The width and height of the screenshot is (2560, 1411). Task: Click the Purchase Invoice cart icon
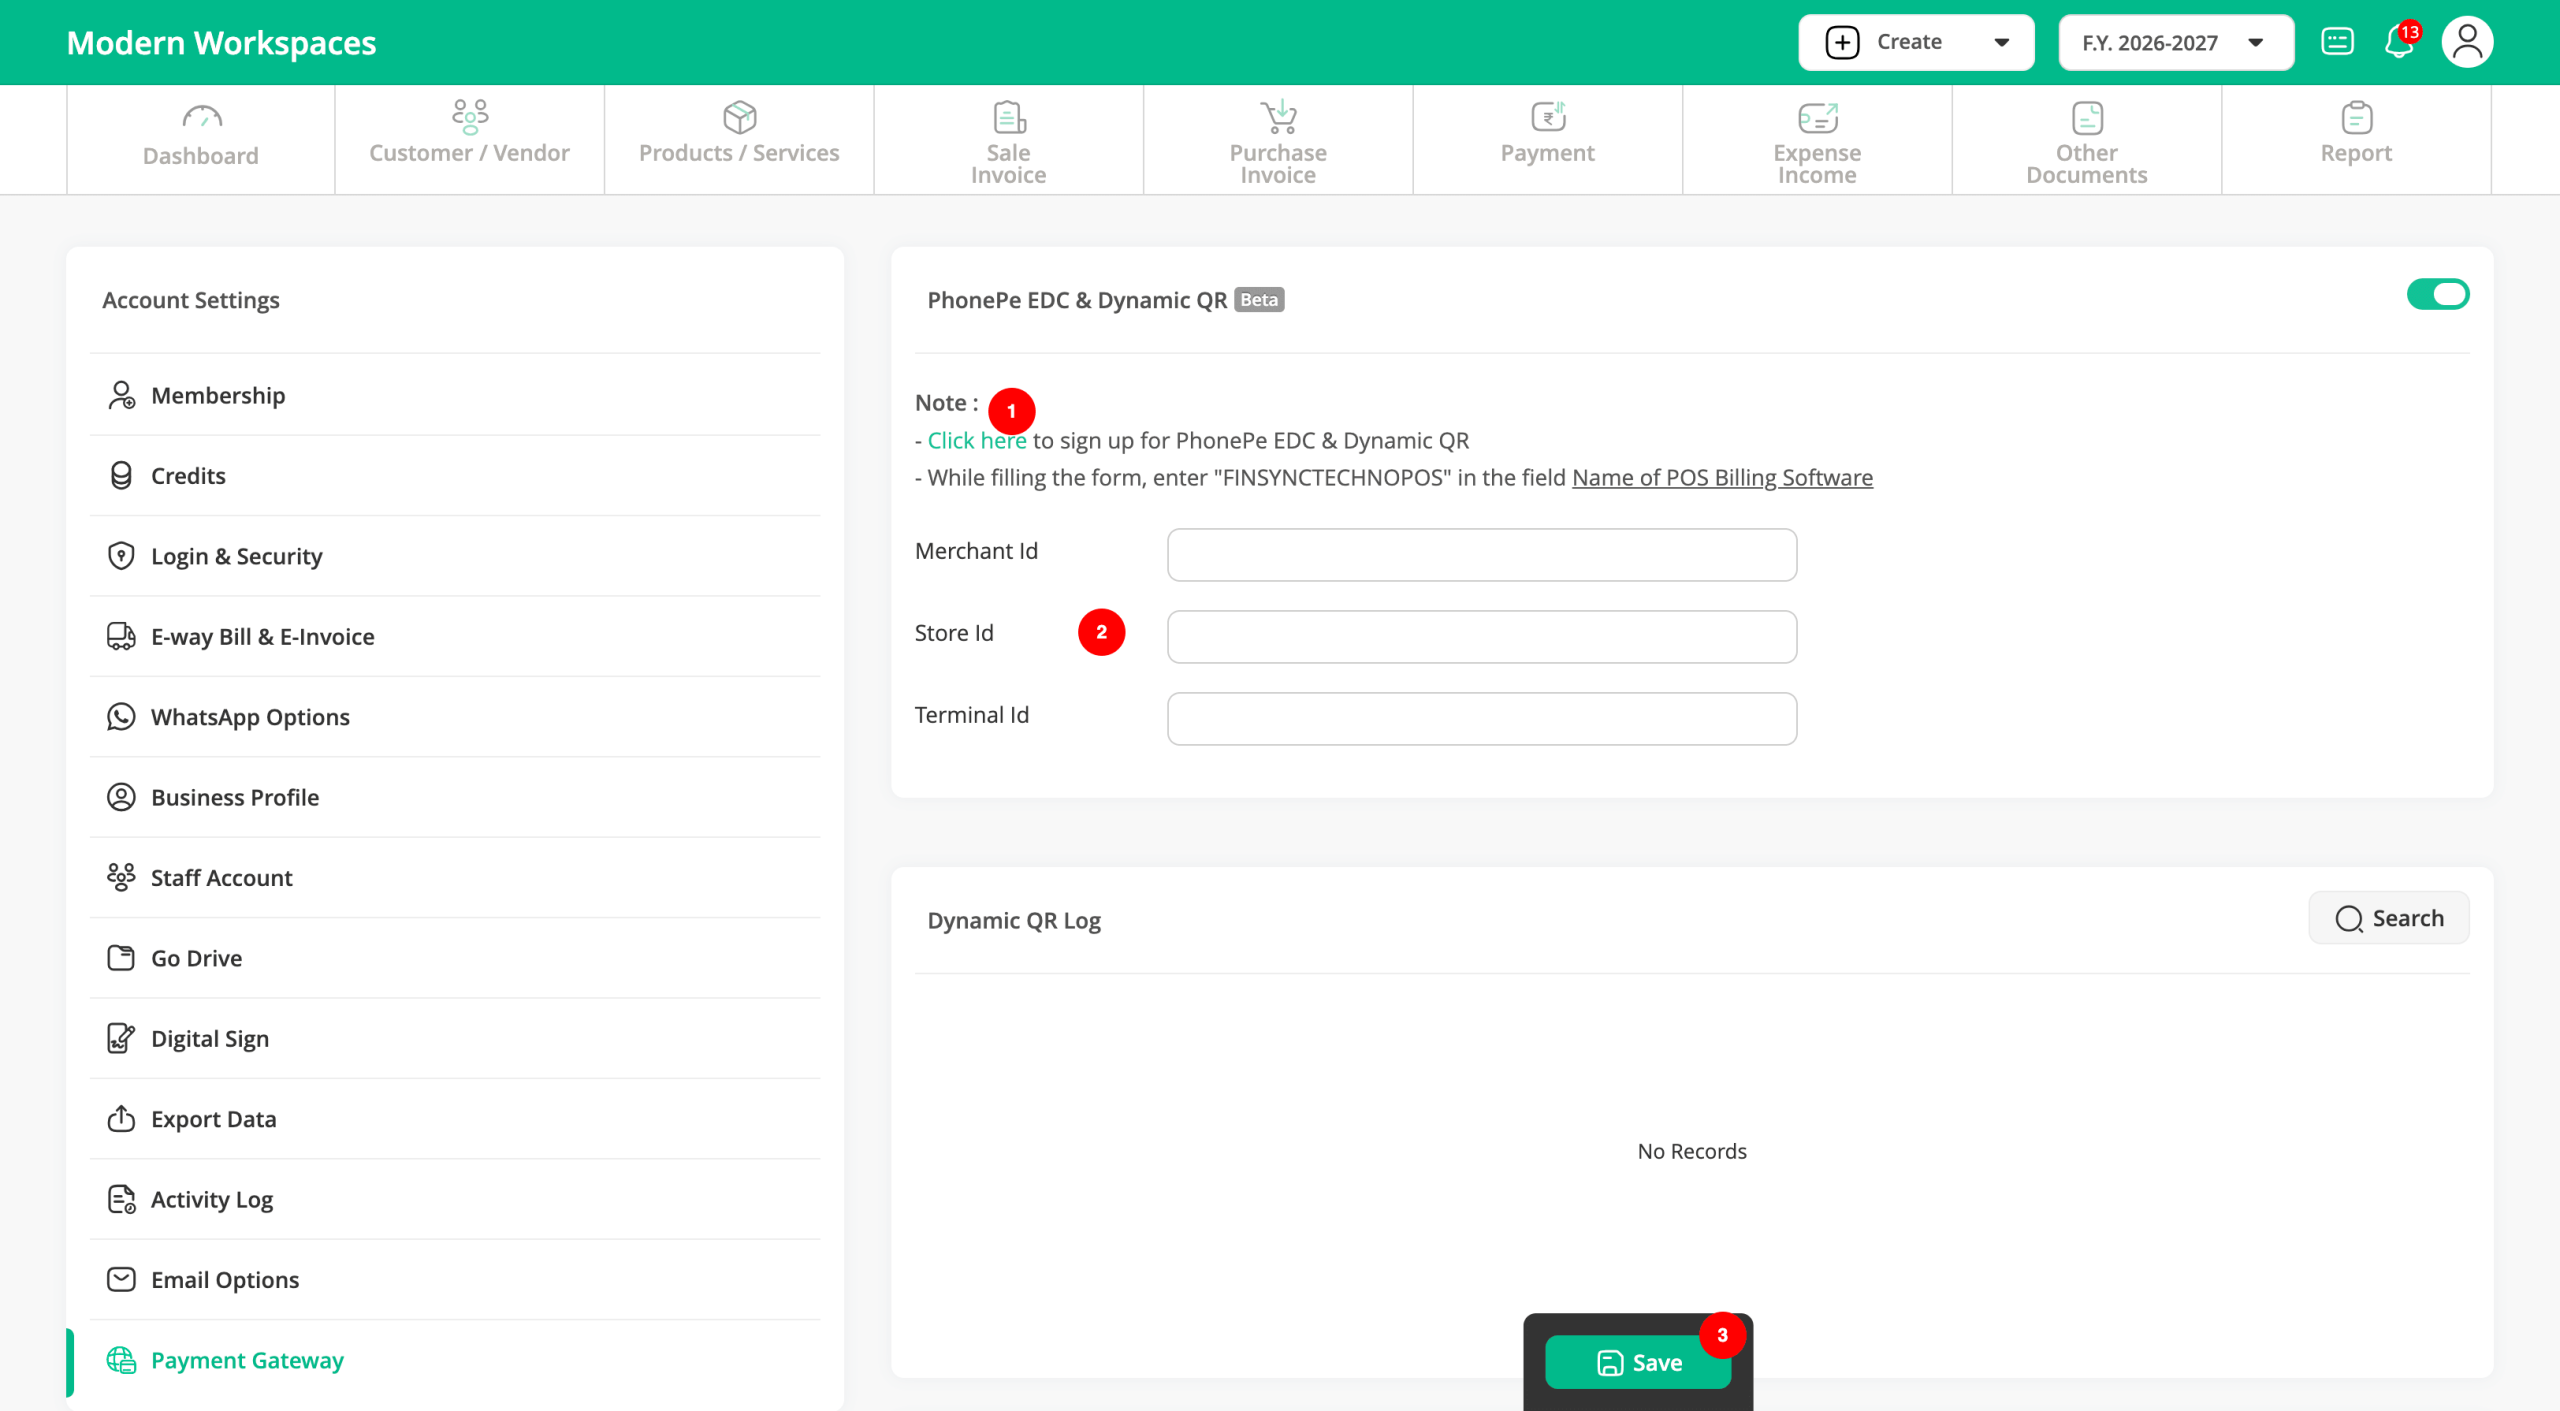[x=1278, y=117]
